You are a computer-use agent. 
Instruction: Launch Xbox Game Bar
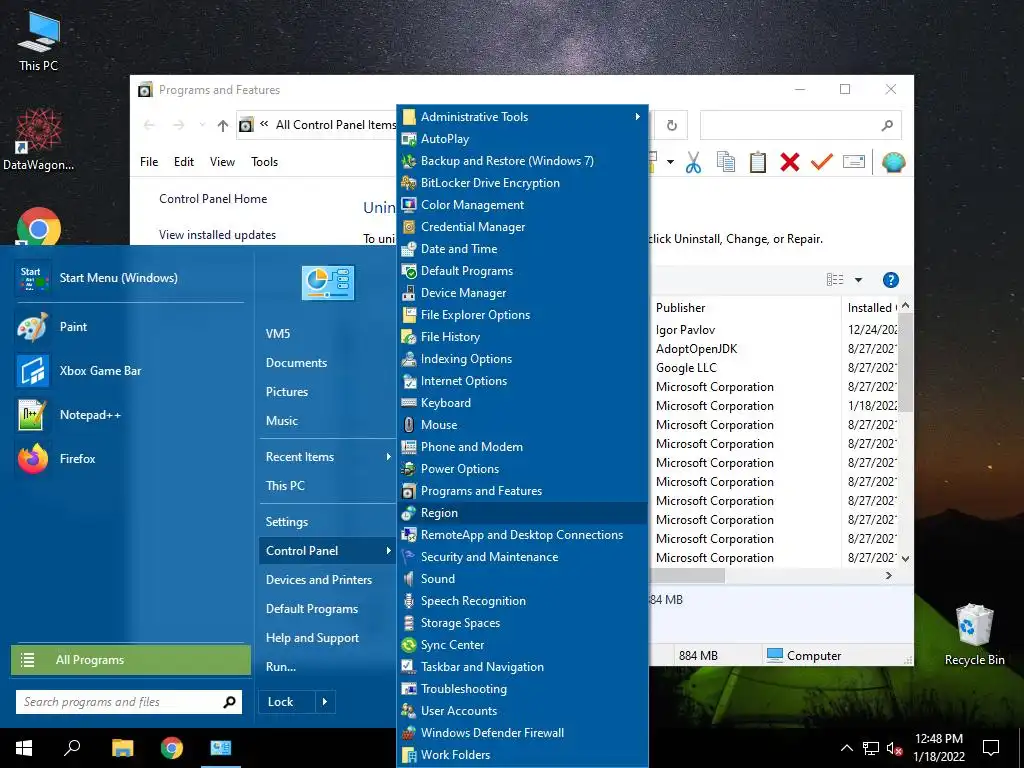click(x=129, y=370)
